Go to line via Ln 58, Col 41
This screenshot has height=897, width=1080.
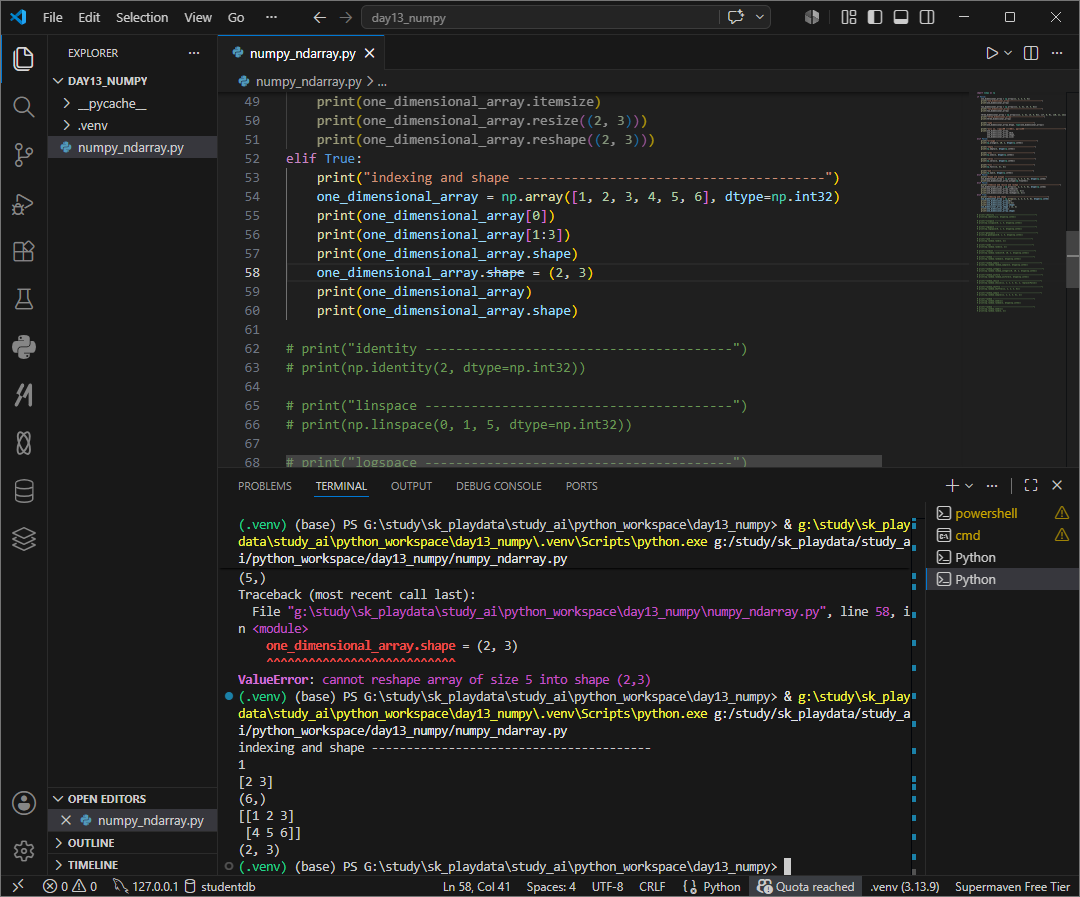pyautogui.click(x=476, y=887)
